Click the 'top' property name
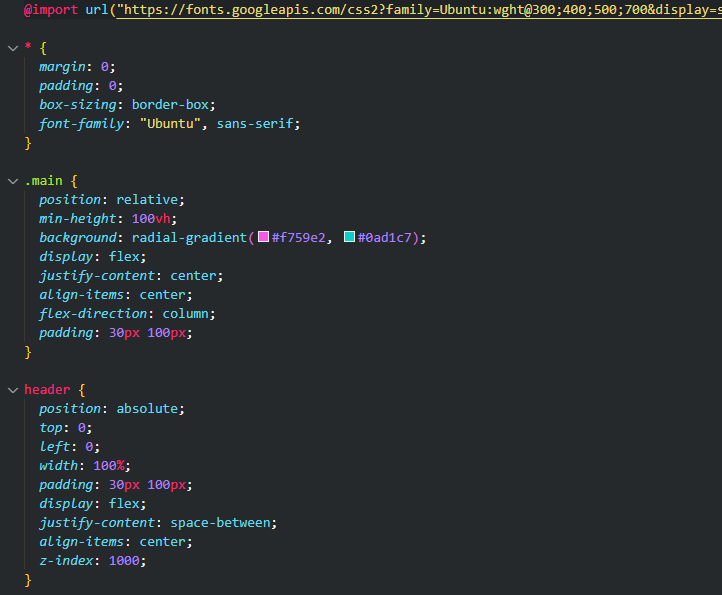Viewport: 722px width, 595px height. [51, 427]
